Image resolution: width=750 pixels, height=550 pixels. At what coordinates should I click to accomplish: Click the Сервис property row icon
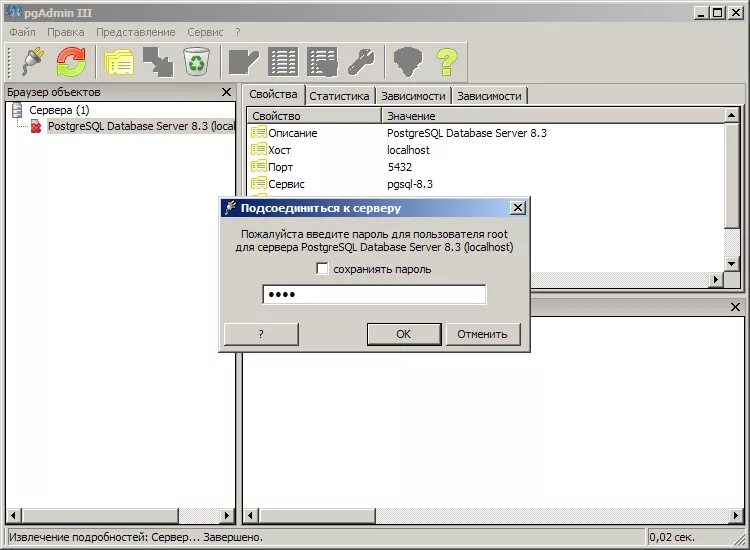259,184
